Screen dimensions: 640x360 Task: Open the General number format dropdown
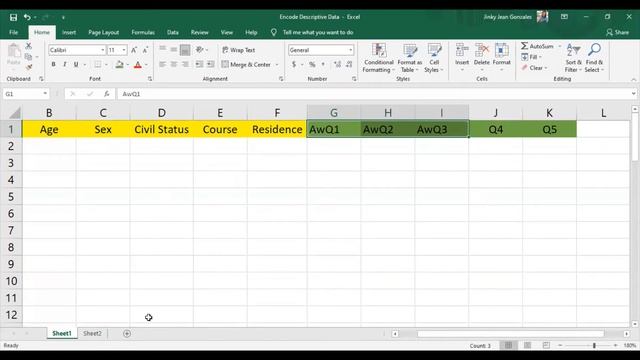click(350, 50)
